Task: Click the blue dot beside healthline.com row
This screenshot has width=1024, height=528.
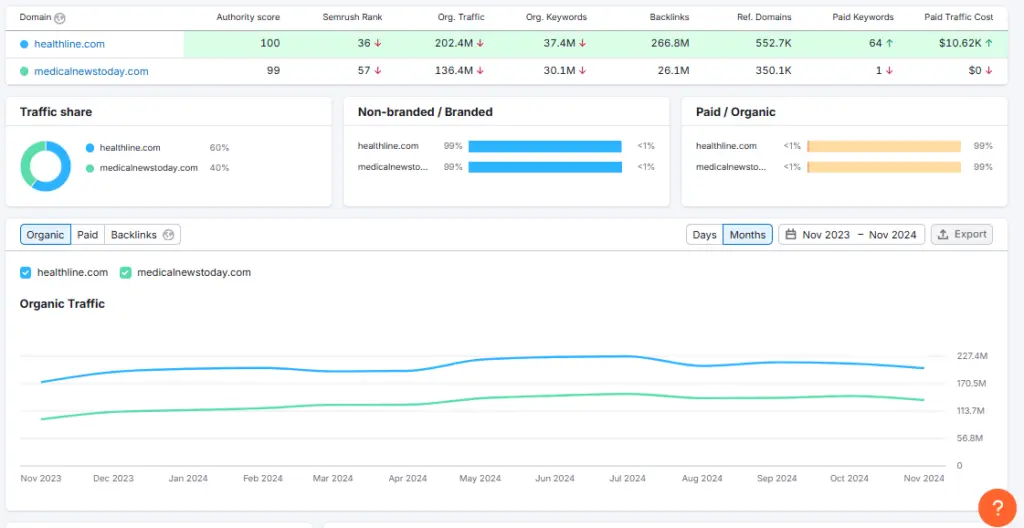Action: (24, 44)
